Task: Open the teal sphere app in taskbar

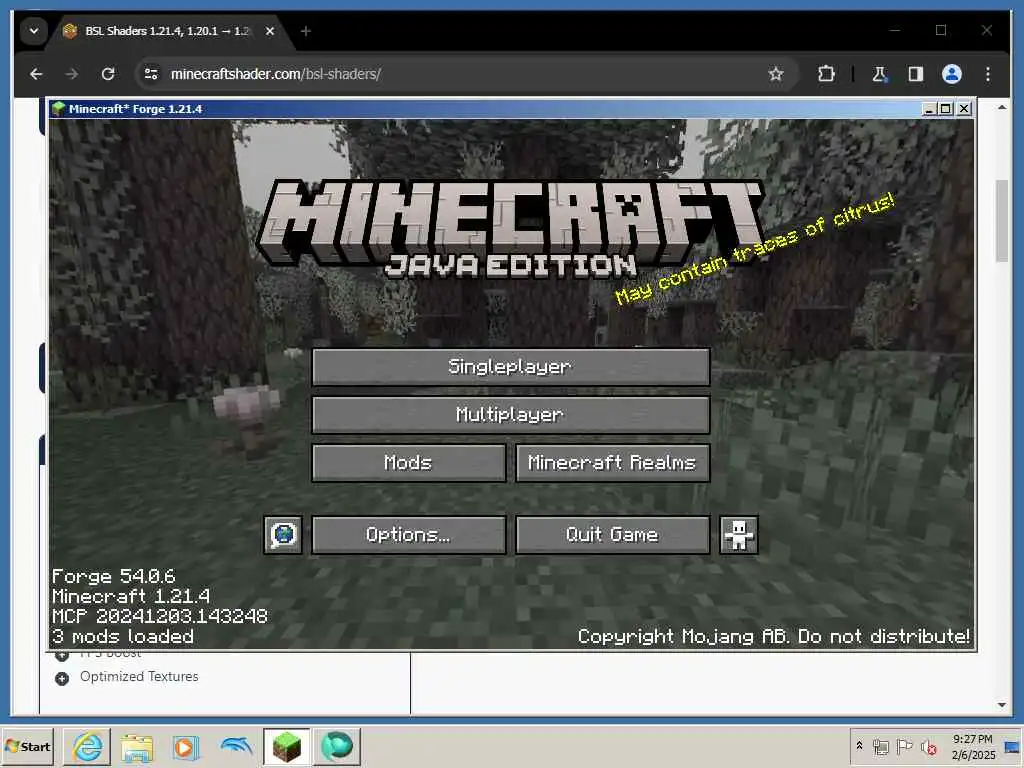Action: click(x=337, y=746)
